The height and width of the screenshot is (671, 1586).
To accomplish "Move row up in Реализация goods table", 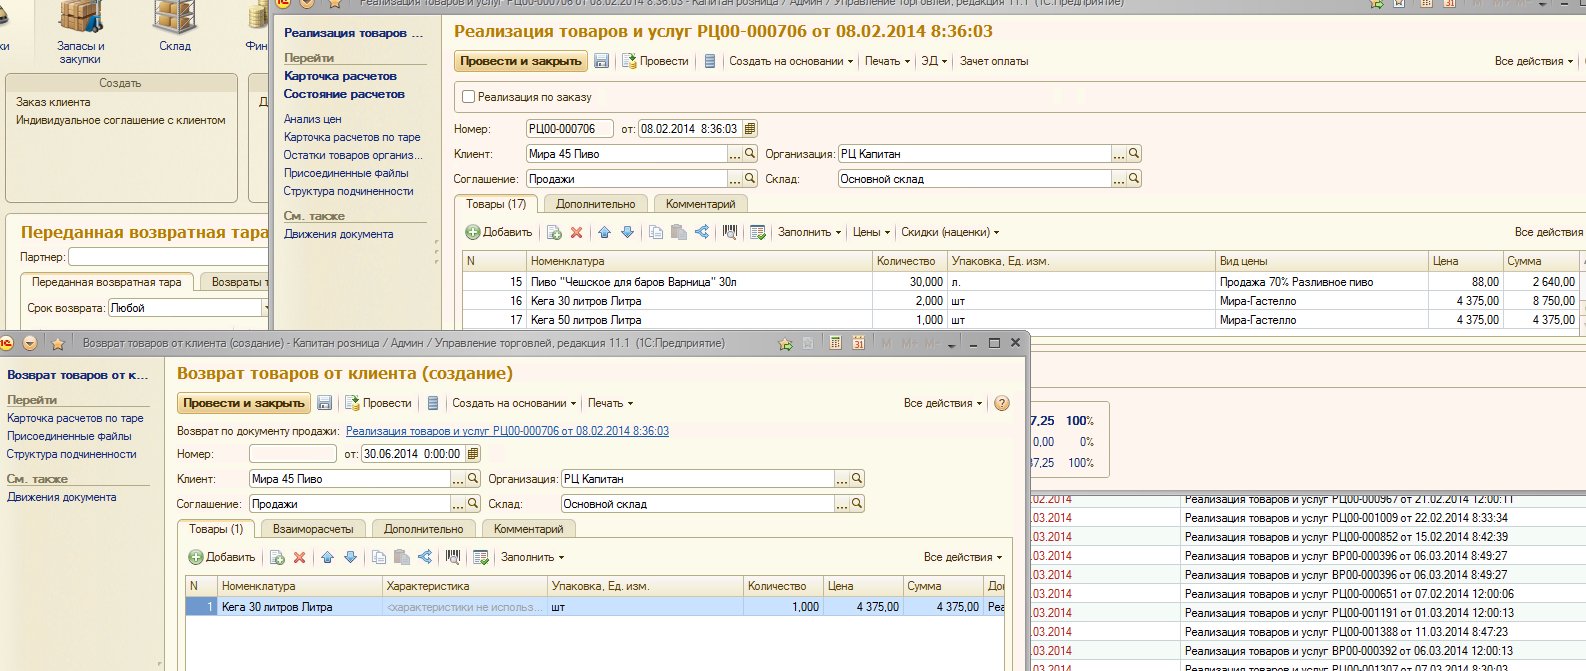I will 604,232.
